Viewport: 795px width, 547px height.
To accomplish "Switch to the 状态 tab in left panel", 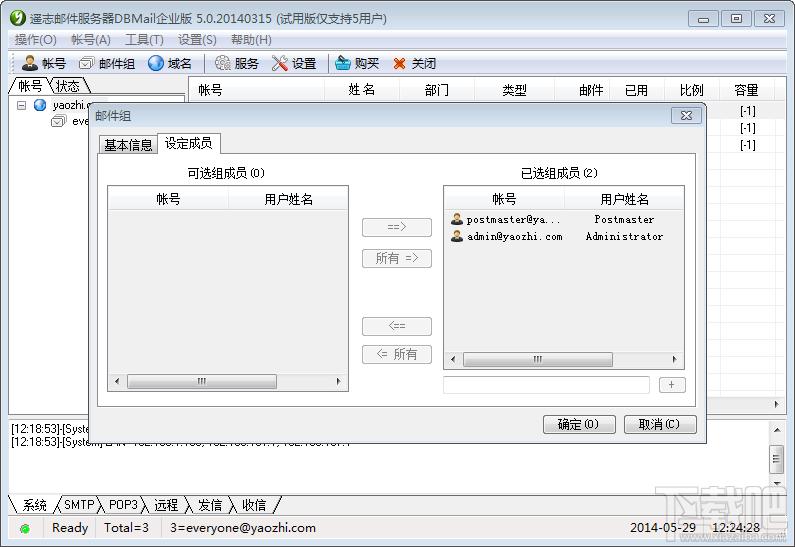I will tap(68, 86).
